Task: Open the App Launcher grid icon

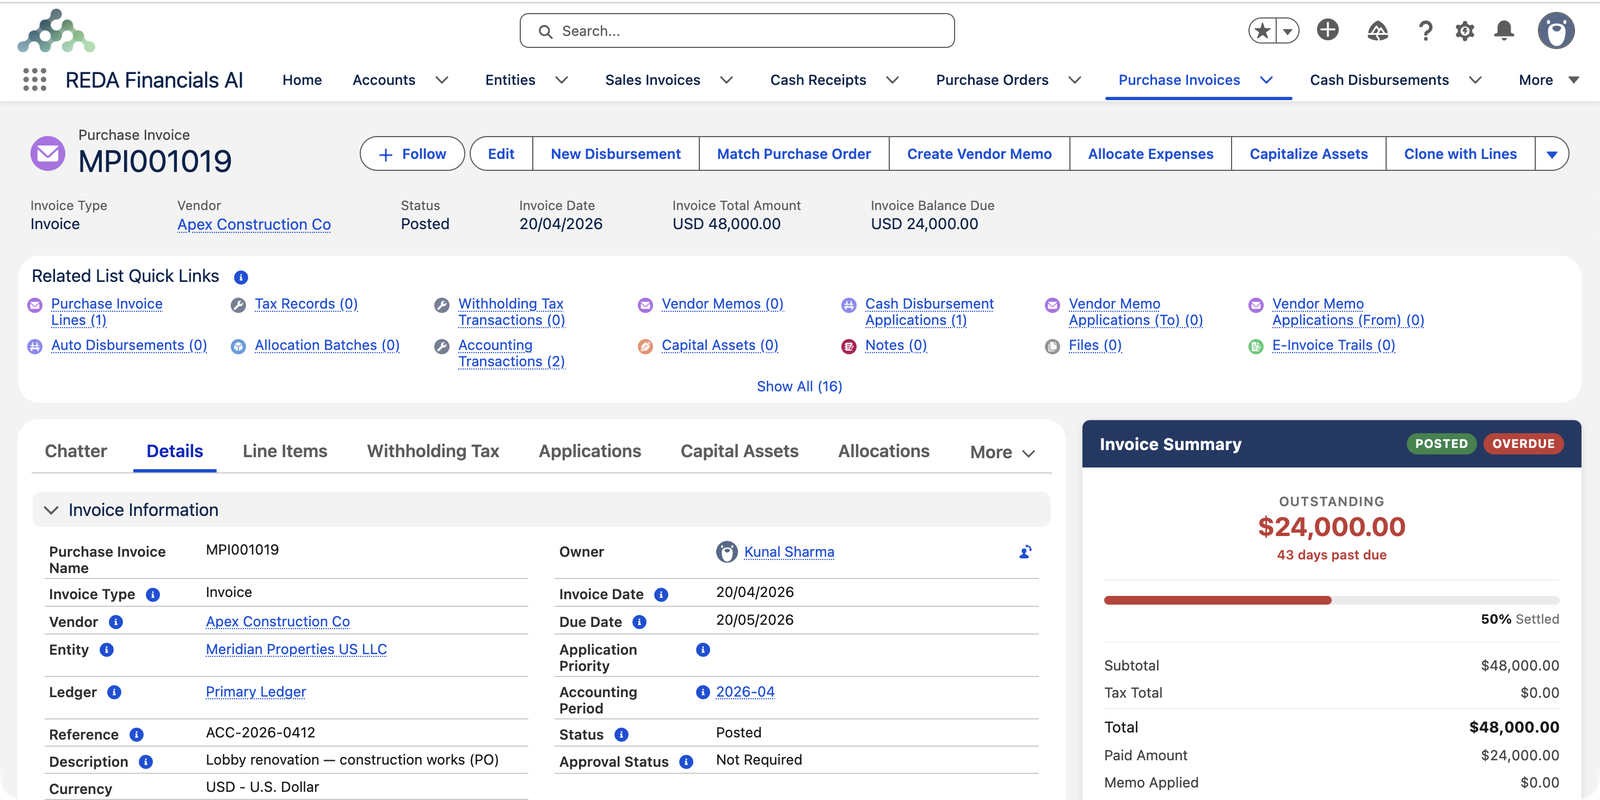Action: pos(35,80)
